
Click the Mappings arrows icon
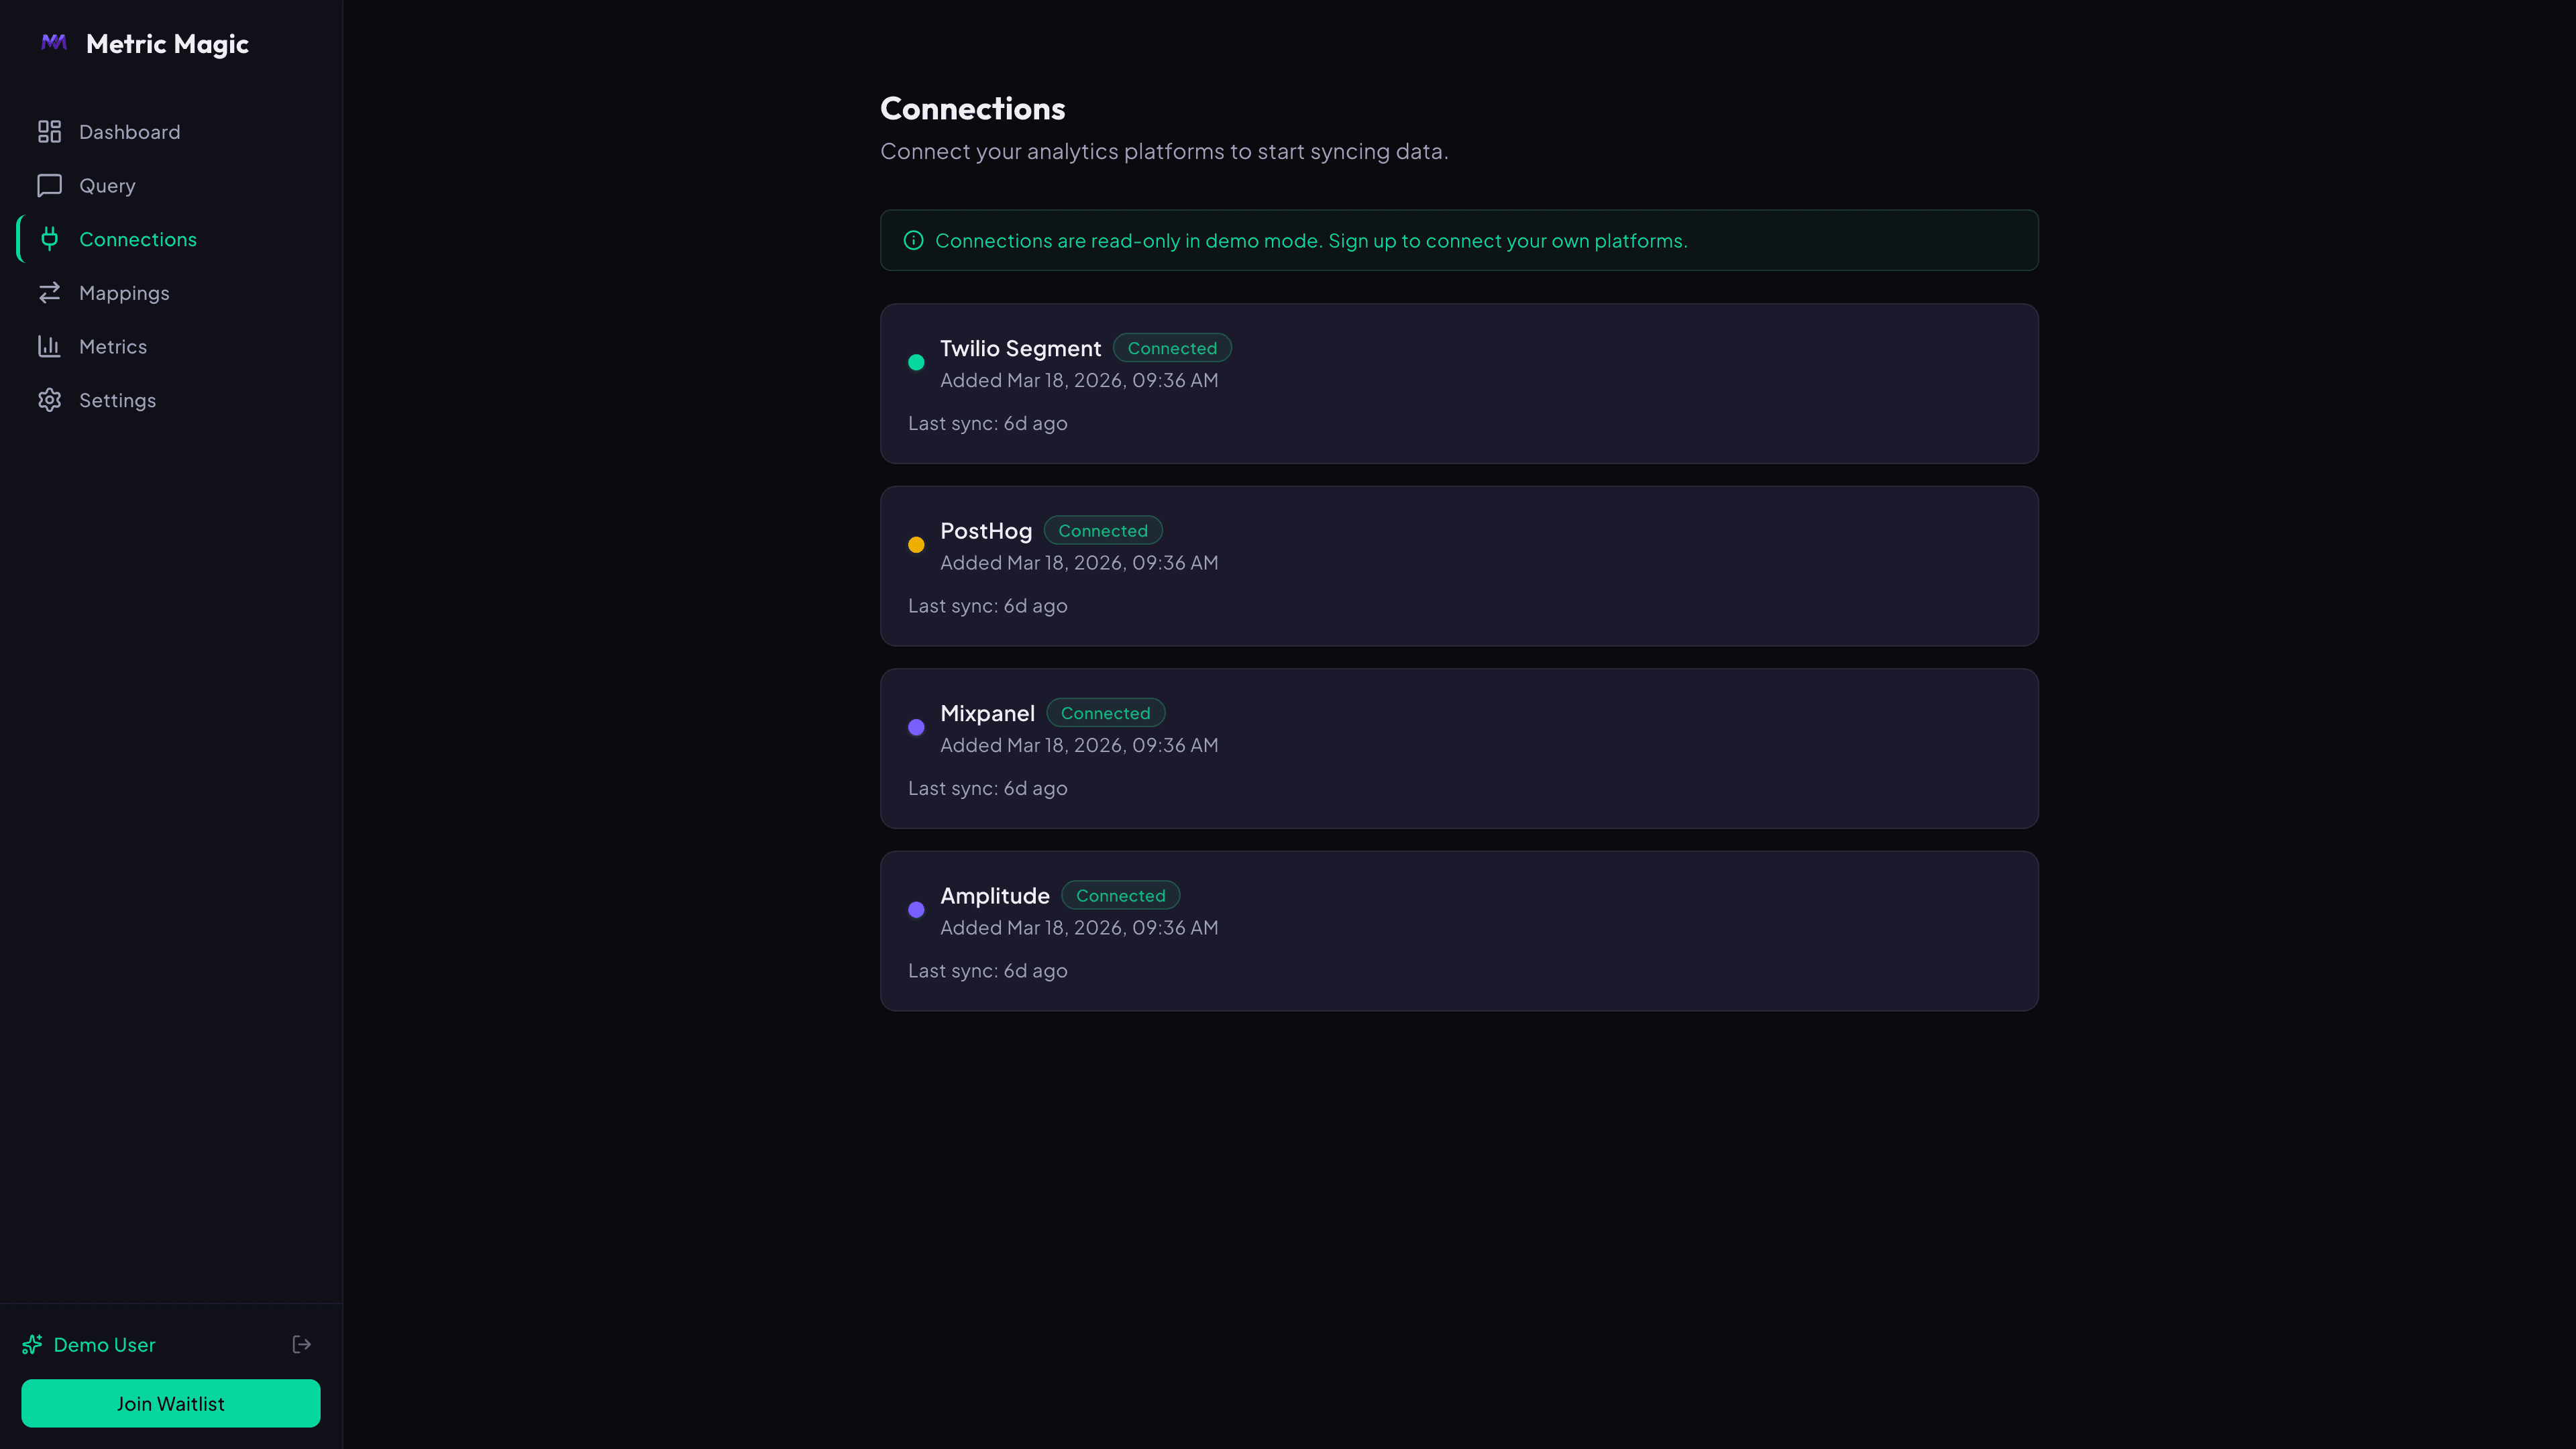point(50,292)
